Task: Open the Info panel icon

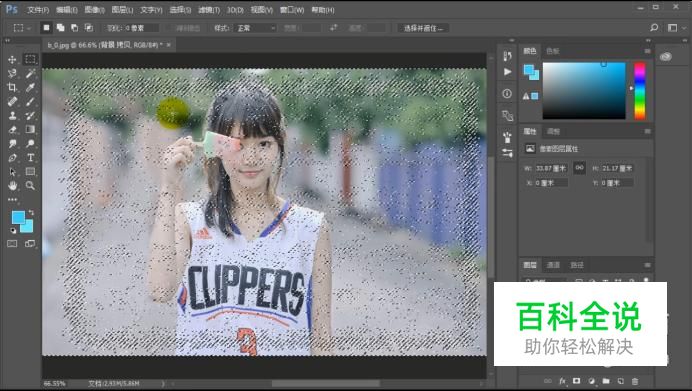Action: (x=507, y=94)
